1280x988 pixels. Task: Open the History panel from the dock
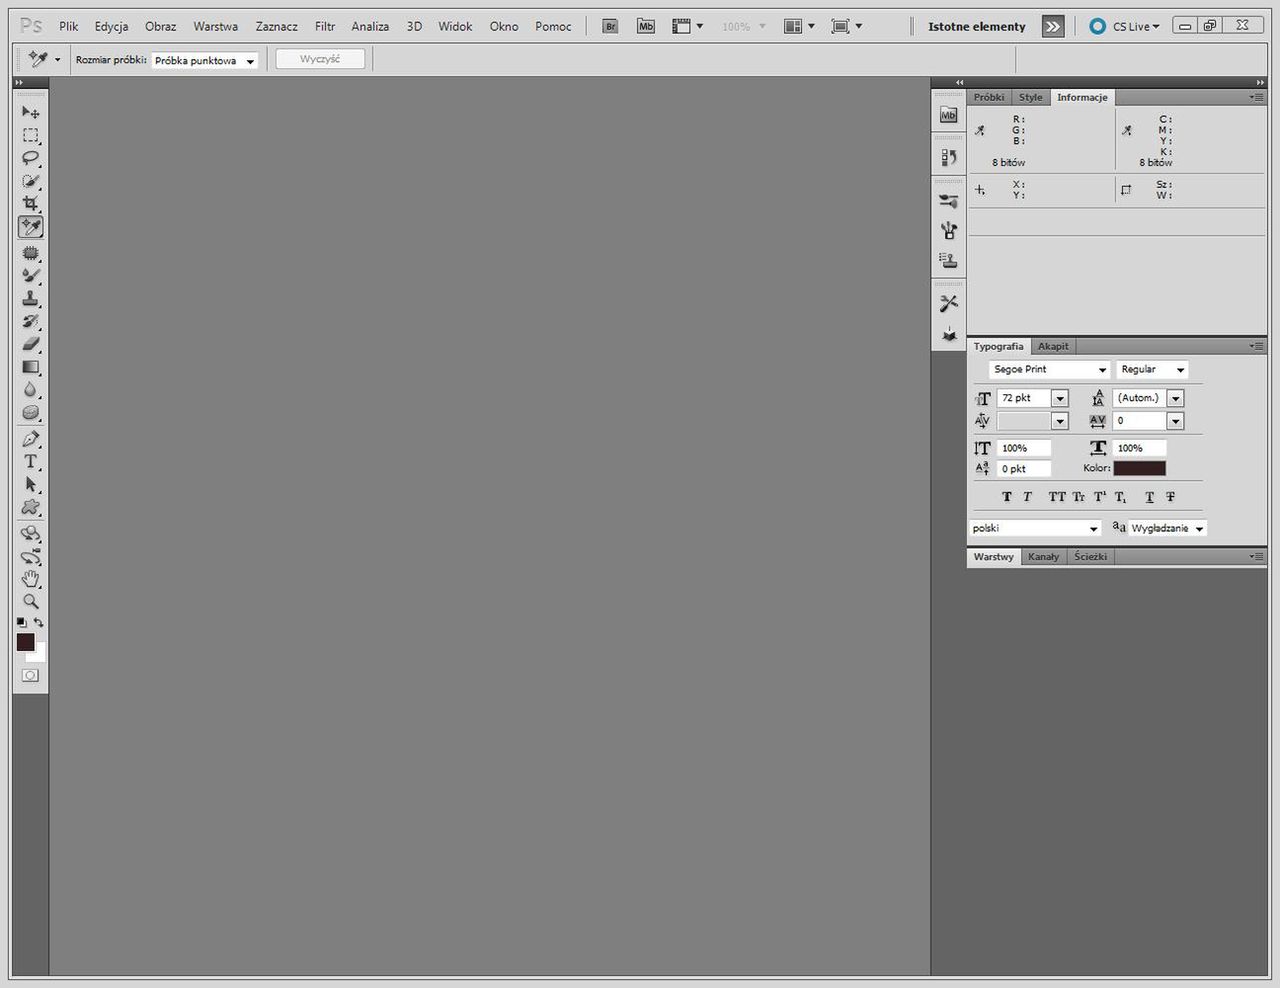pyautogui.click(x=949, y=157)
